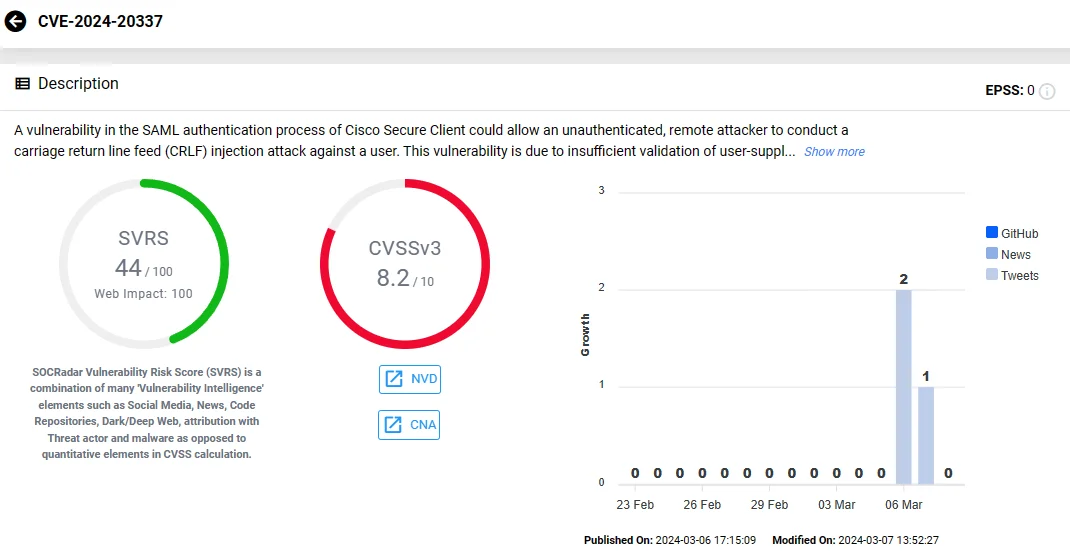Click the Description heading
This screenshot has width=1070, height=553.
[78, 83]
